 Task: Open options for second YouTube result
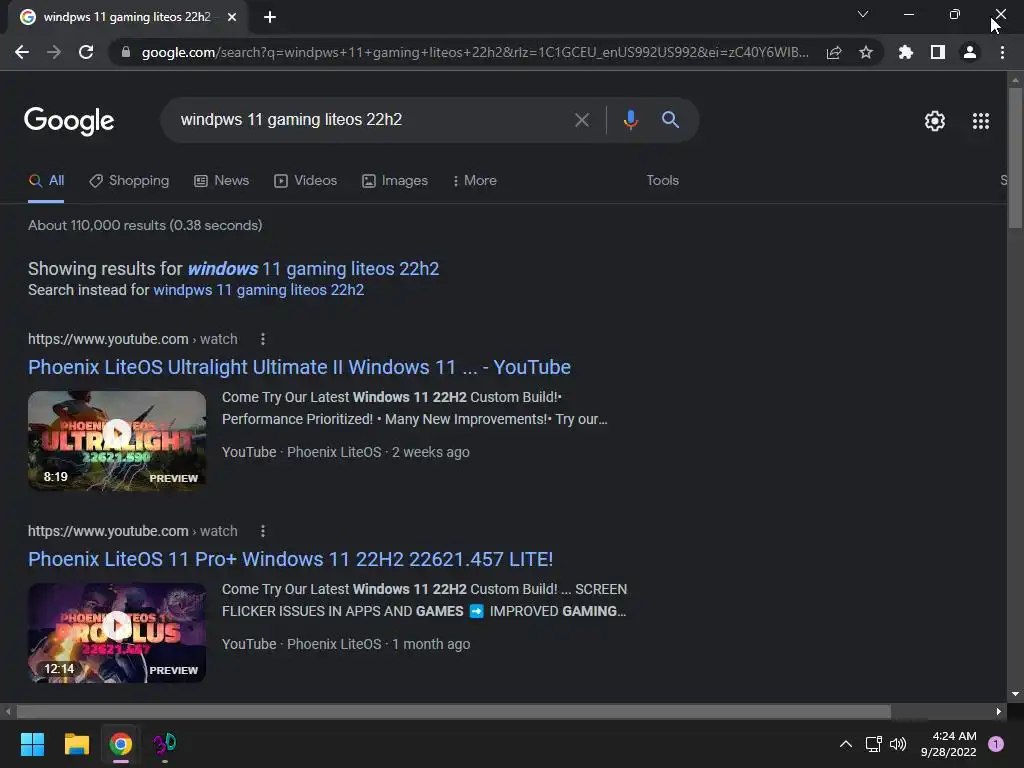tap(263, 531)
